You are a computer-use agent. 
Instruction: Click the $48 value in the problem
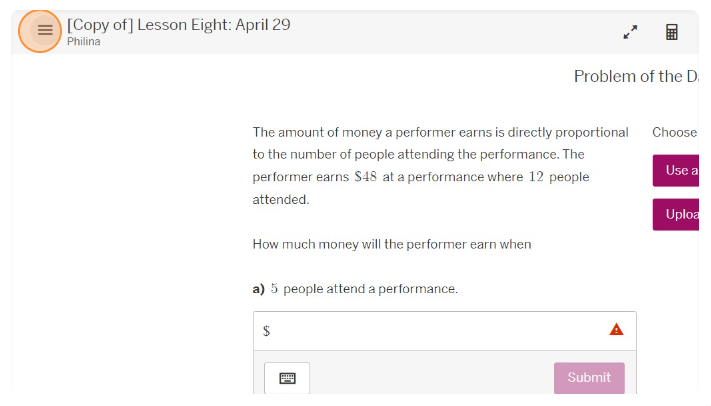(365, 177)
